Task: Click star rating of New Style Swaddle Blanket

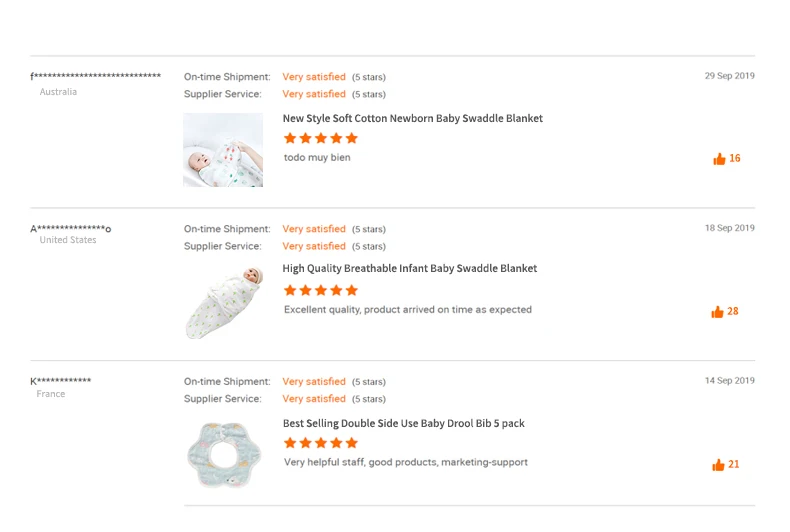Action: tap(320, 138)
